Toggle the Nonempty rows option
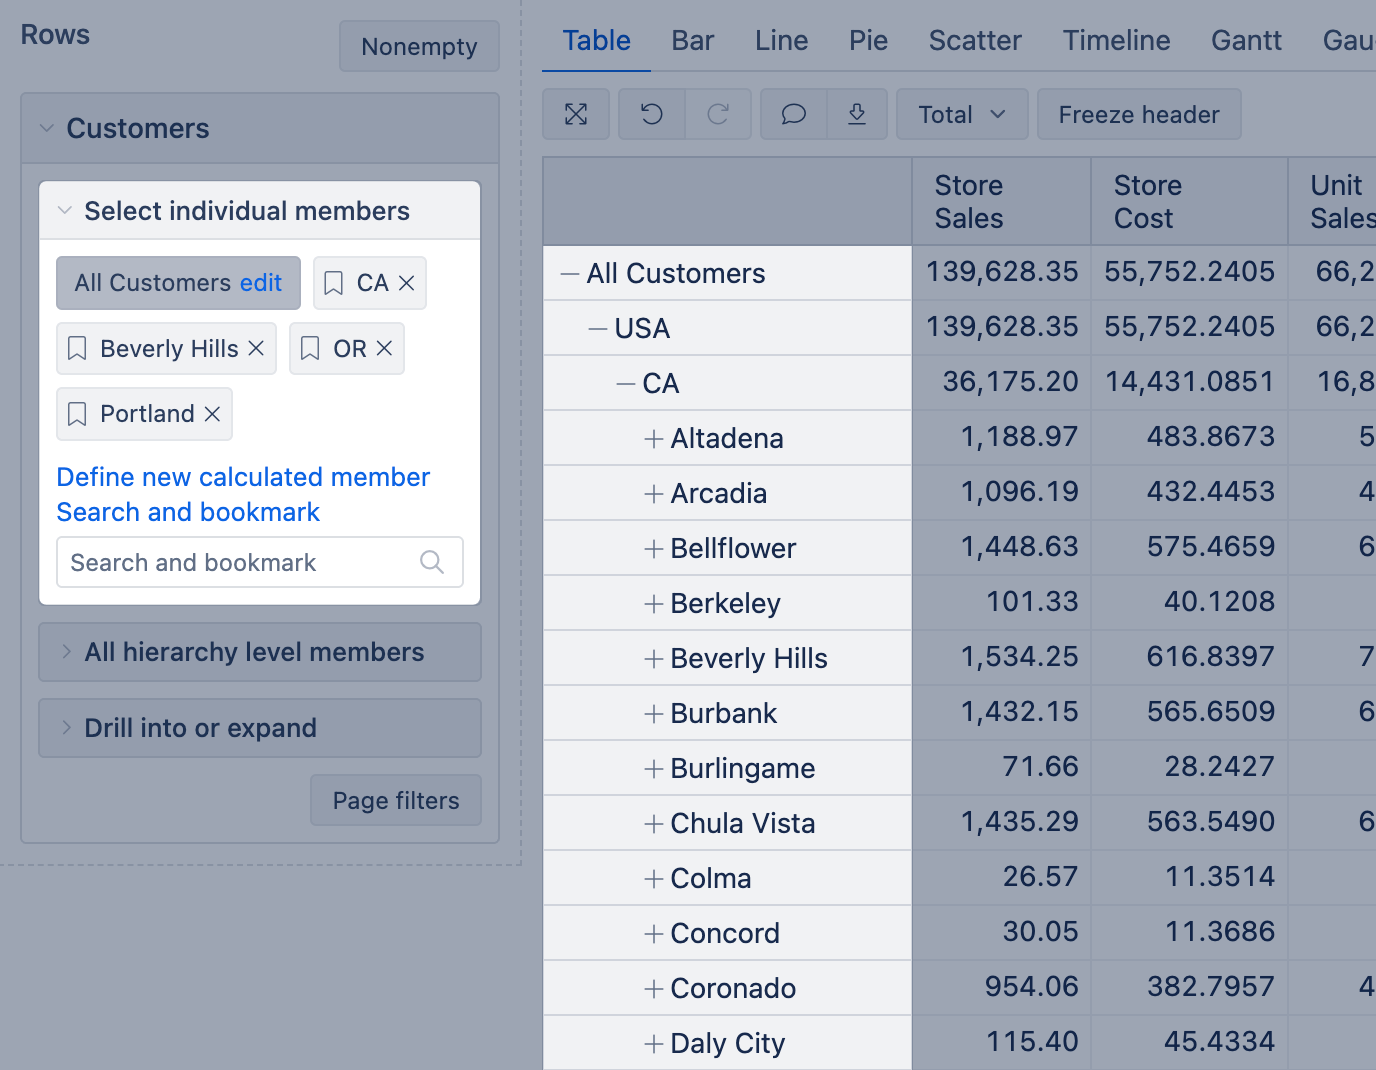Screen dimensions: 1376x1070 (419, 47)
